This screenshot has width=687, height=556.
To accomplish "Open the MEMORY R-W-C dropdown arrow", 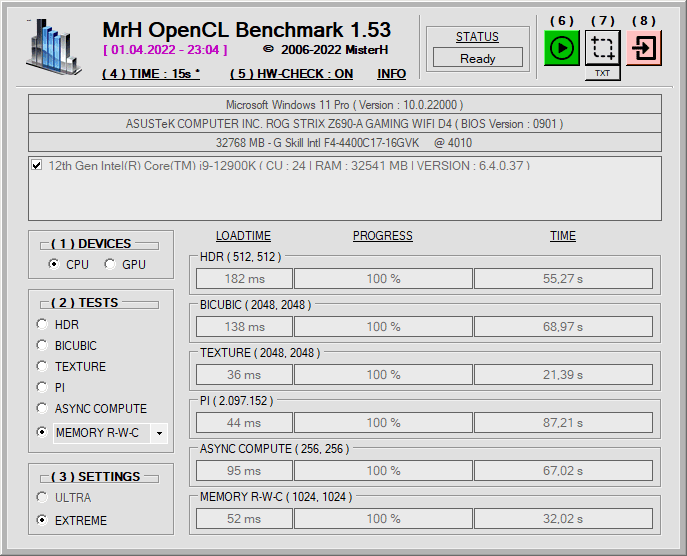I will (159, 433).
